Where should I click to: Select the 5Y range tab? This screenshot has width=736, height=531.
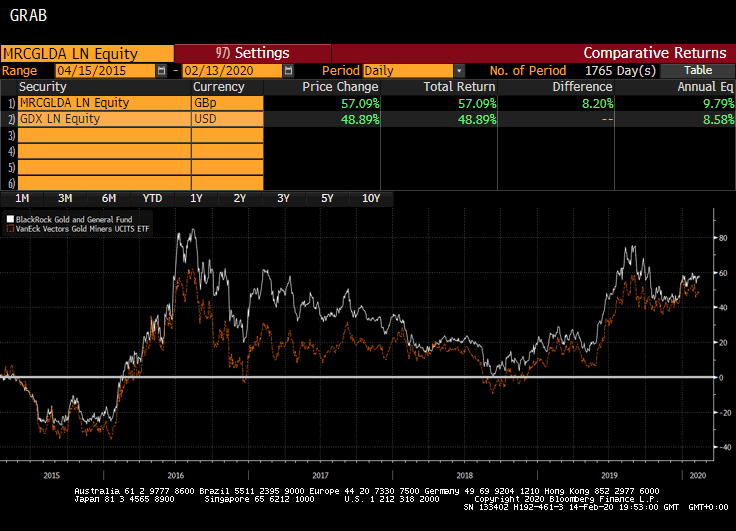(x=327, y=199)
